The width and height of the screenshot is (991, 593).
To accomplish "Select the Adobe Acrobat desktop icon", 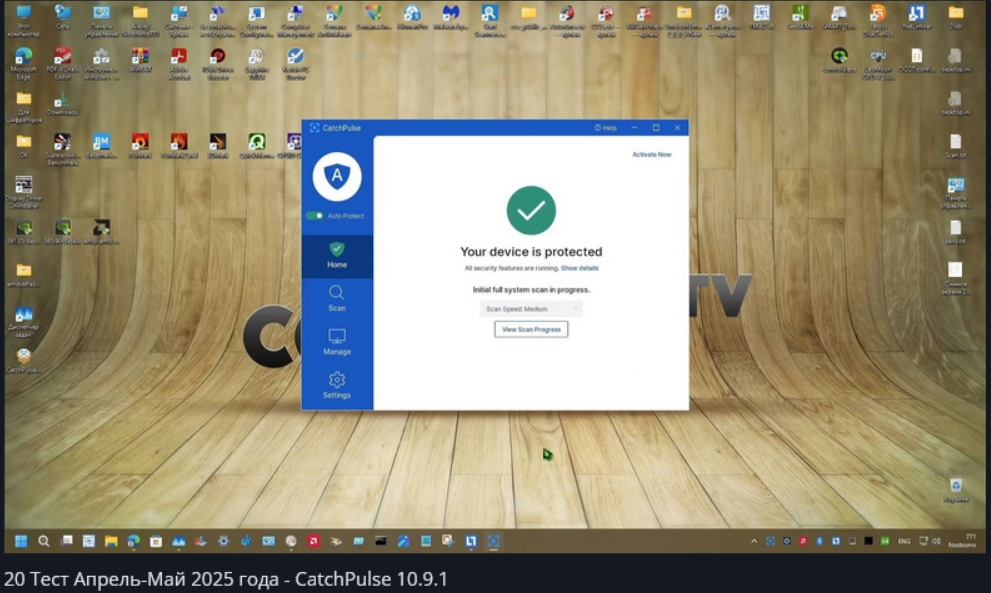I will point(179,64).
